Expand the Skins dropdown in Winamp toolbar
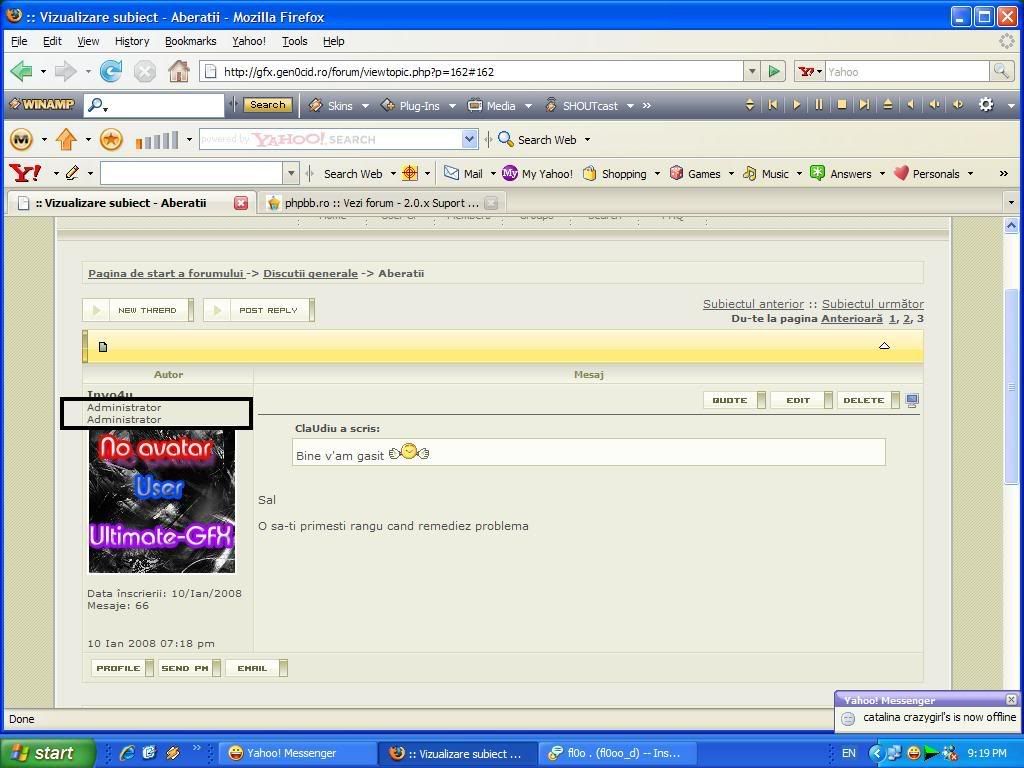 click(x=365, y=106)
